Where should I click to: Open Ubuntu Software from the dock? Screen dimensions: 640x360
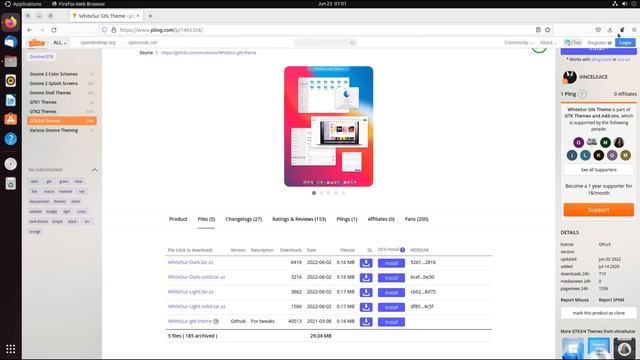coord(11,119)
